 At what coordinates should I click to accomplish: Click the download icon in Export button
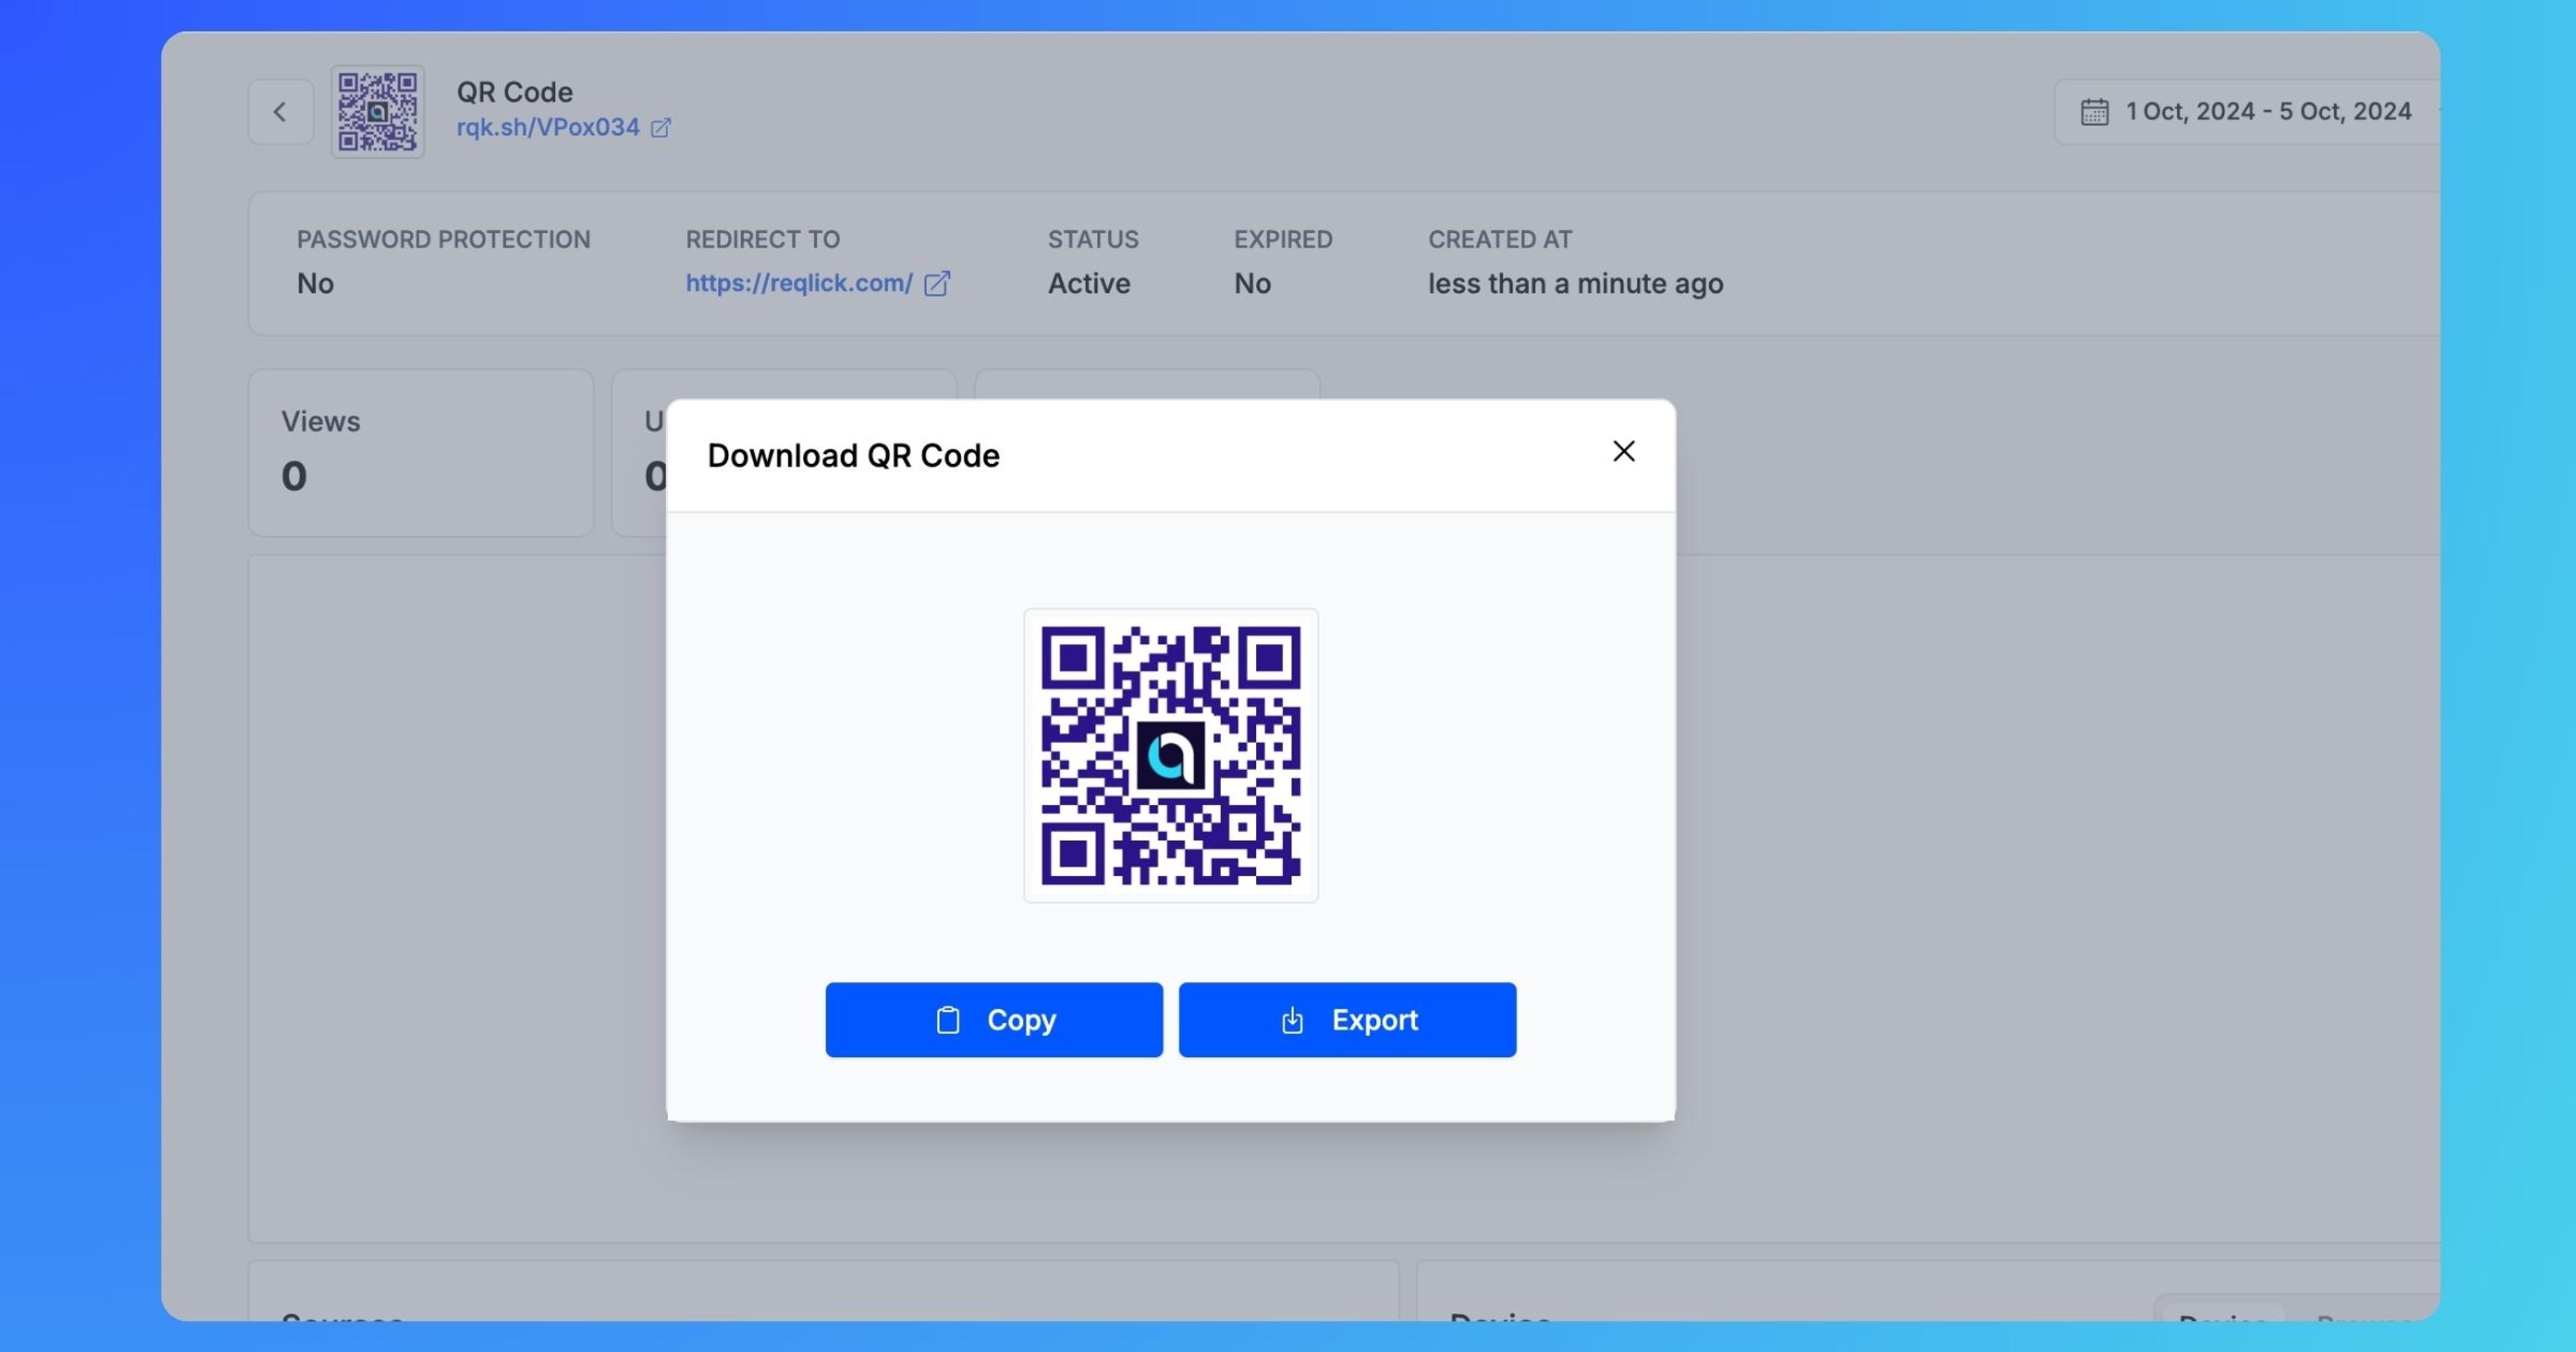[x=1292, y=1020]
